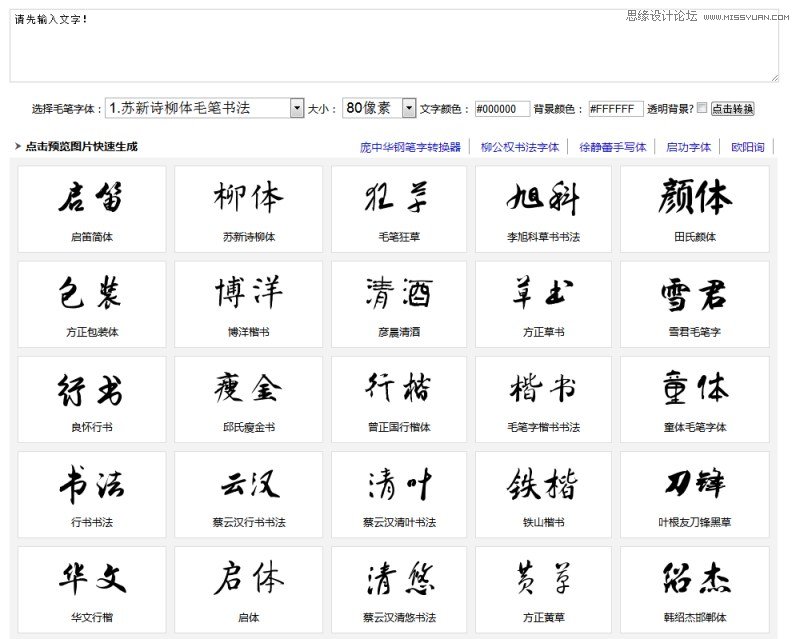Click the 行书书法 font preview
The height and width of the screenshot is (639, 800).
pyautogui.click(x=92, y=495)
